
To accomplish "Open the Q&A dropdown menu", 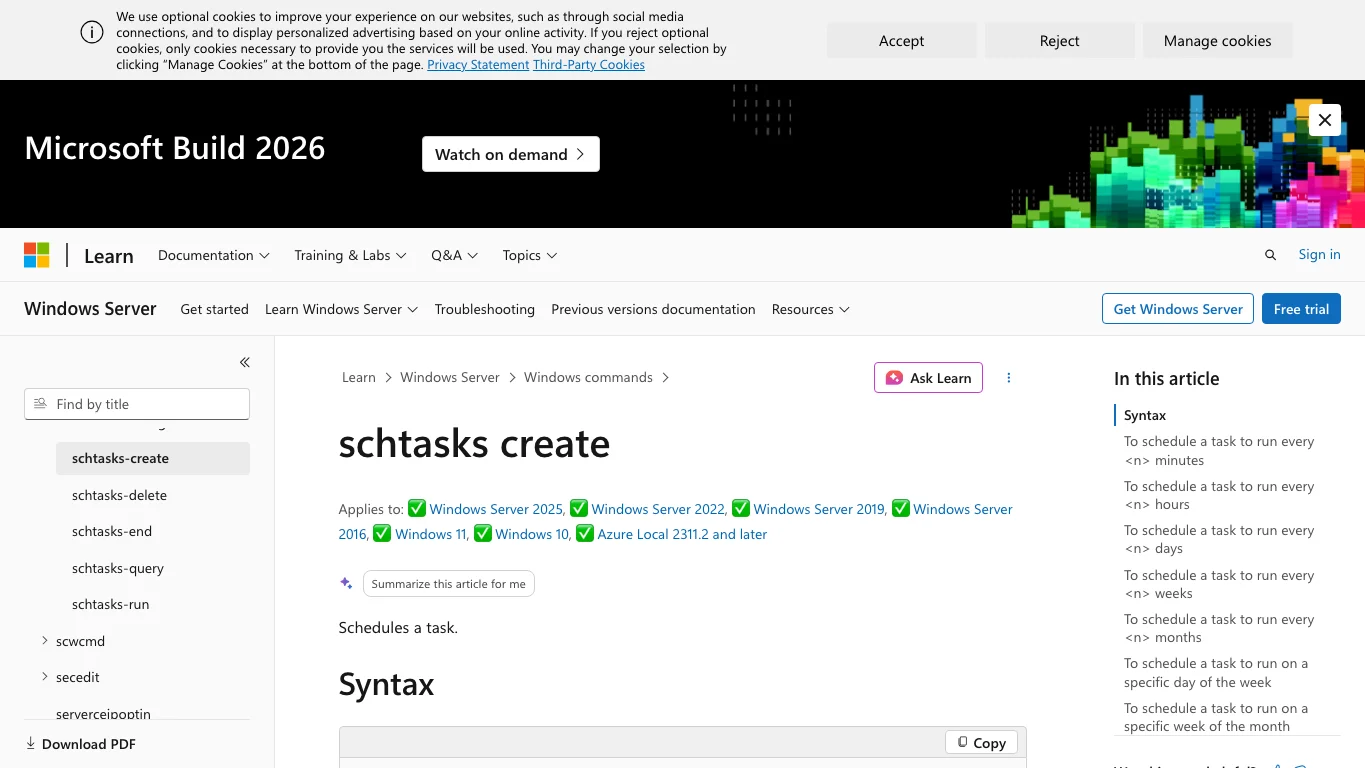I will [455, 255].
